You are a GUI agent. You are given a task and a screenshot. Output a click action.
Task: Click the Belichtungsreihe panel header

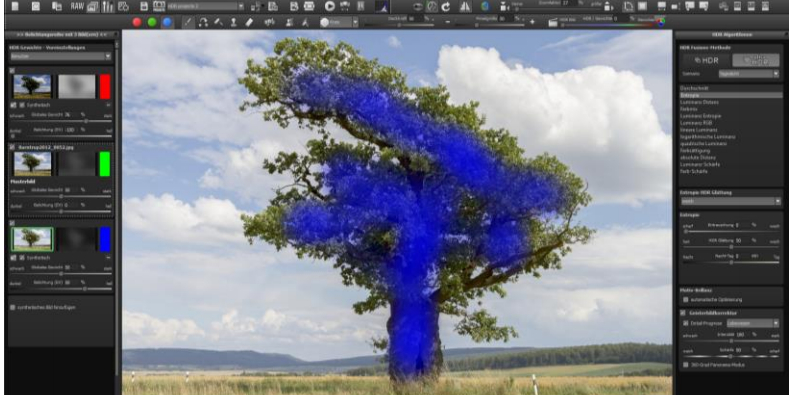click(61, 34)
